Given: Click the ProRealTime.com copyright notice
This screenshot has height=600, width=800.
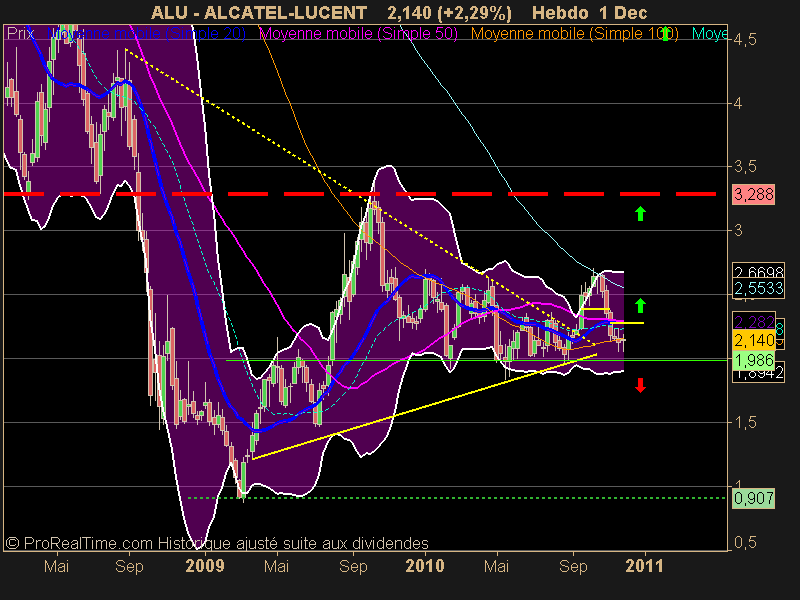Looking at the screenshot, I should tap(217, 543).
